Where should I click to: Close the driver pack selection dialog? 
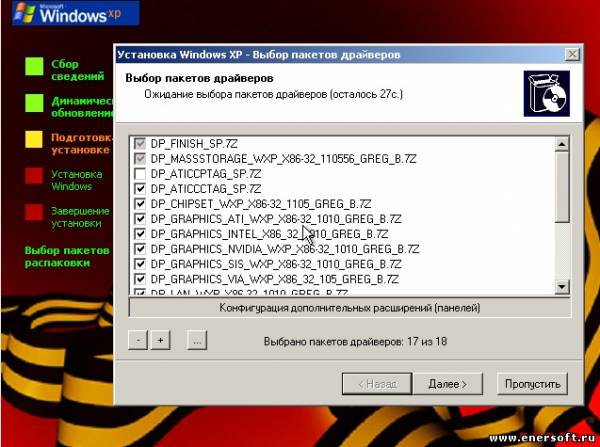tap(572, 55)
